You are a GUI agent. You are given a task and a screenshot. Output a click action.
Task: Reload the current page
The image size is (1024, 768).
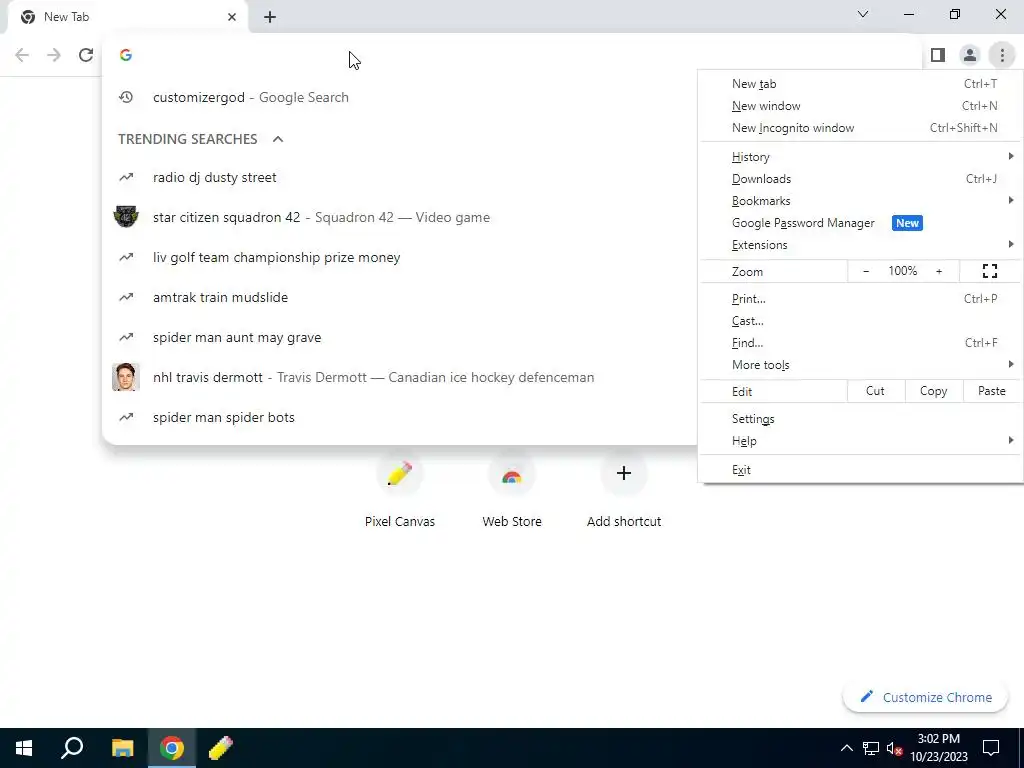(86, 55)
